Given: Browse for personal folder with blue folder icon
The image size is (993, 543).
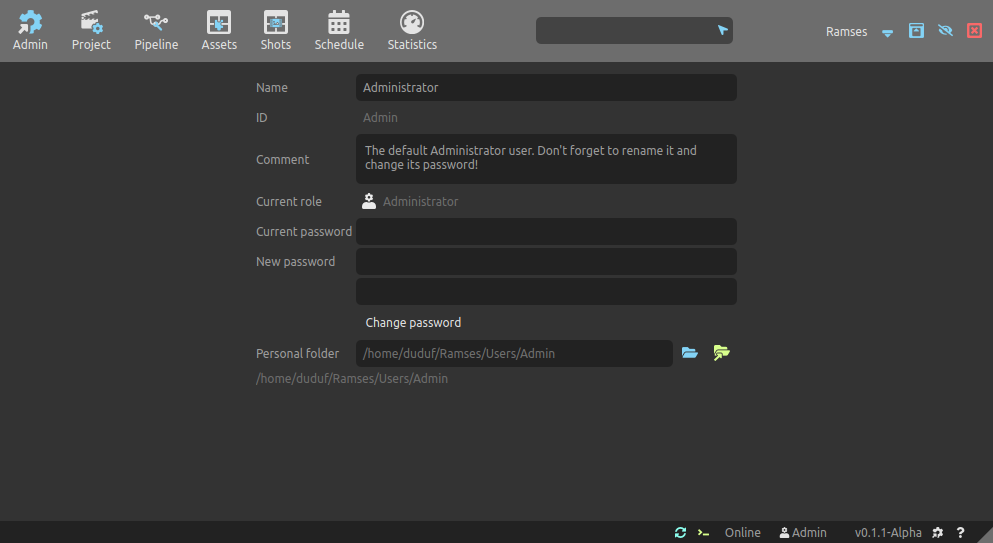Looking at the screenshot, I should pyautogui.click(x=689, y=353).
